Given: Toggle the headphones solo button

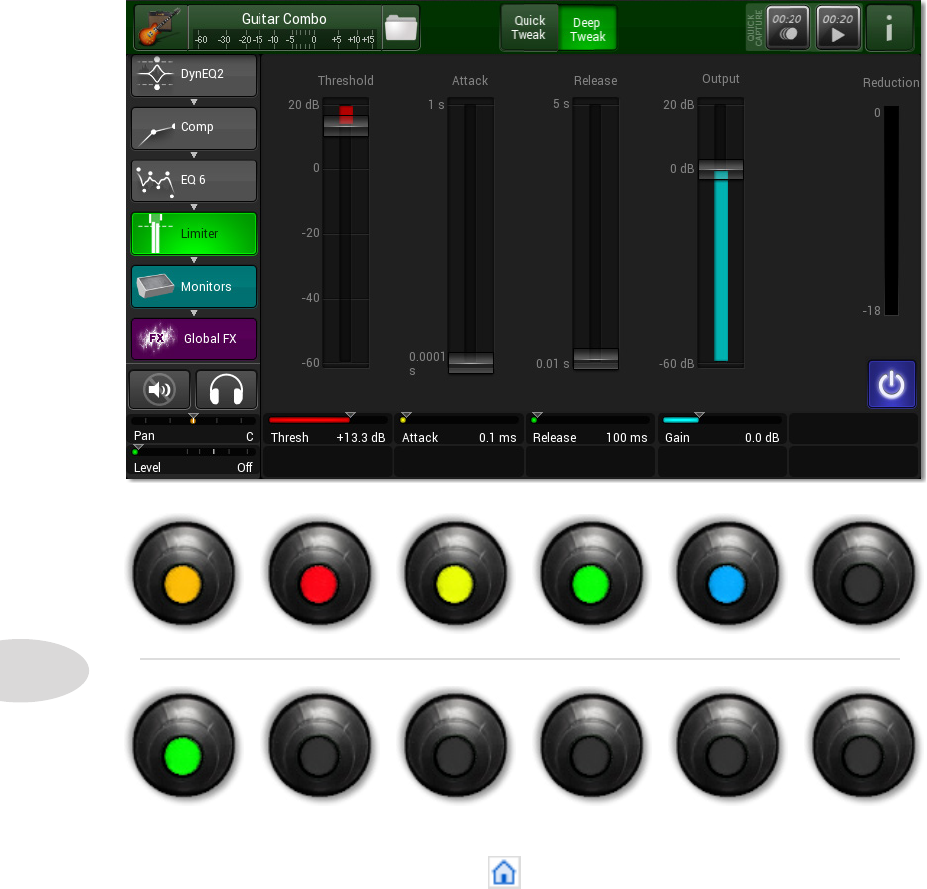Looking at the screenshot, I should tap(226, 390).
